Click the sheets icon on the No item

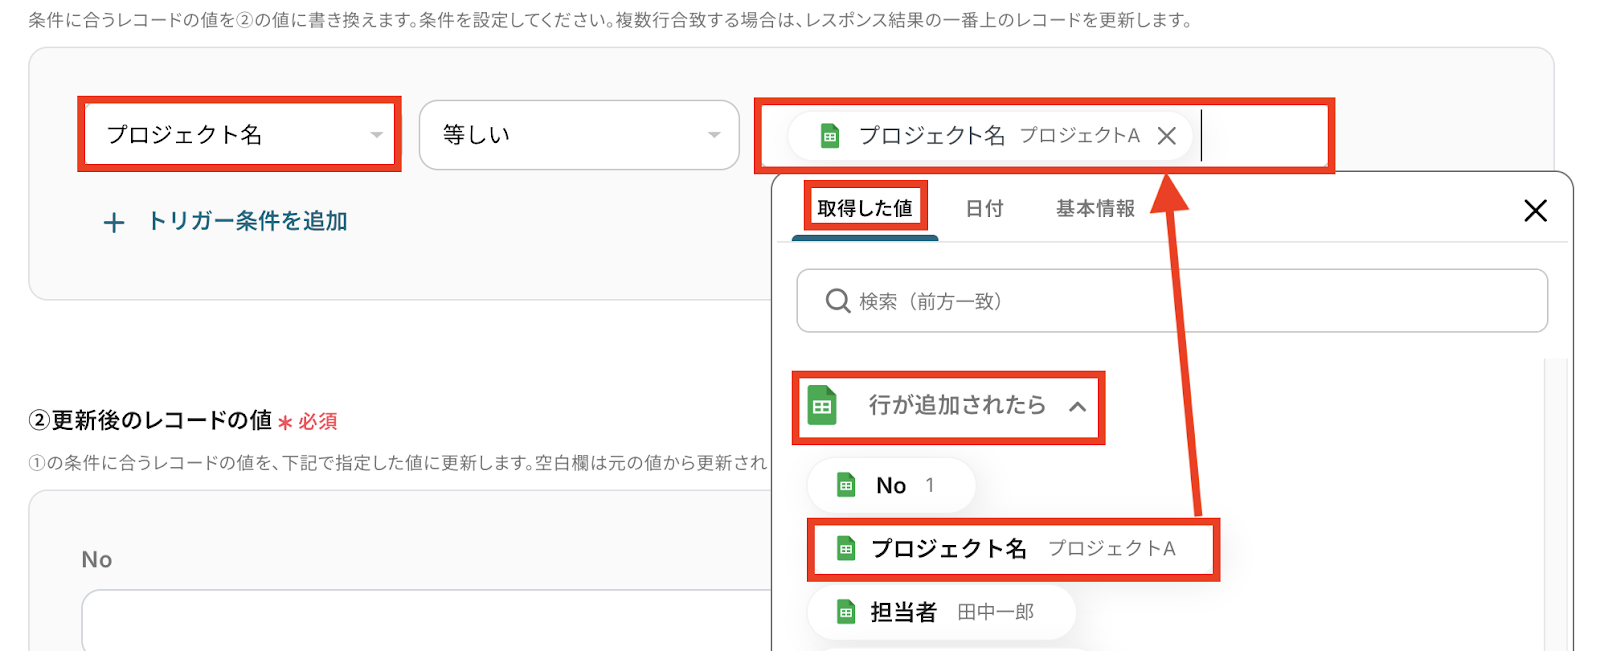pyautogui.click(x=846, y=486)
